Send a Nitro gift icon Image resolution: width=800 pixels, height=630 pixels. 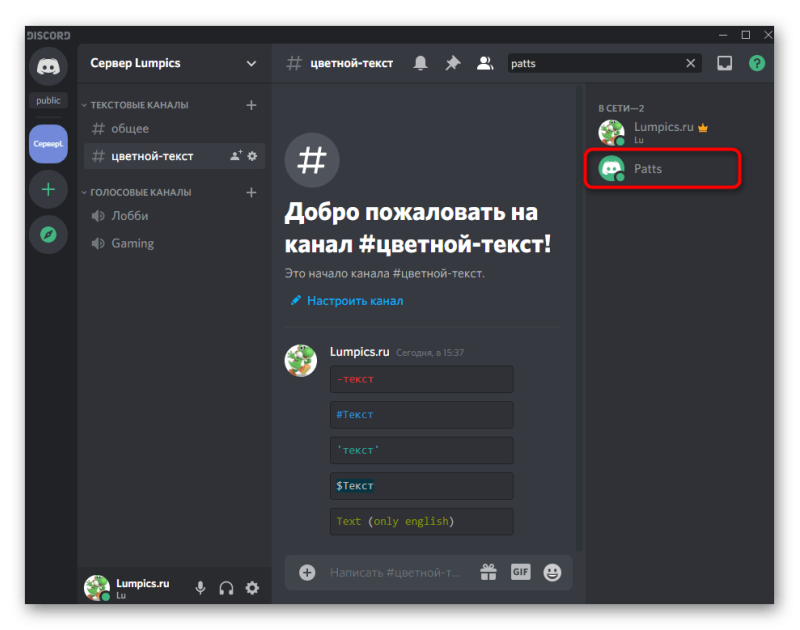coord(488,572)
